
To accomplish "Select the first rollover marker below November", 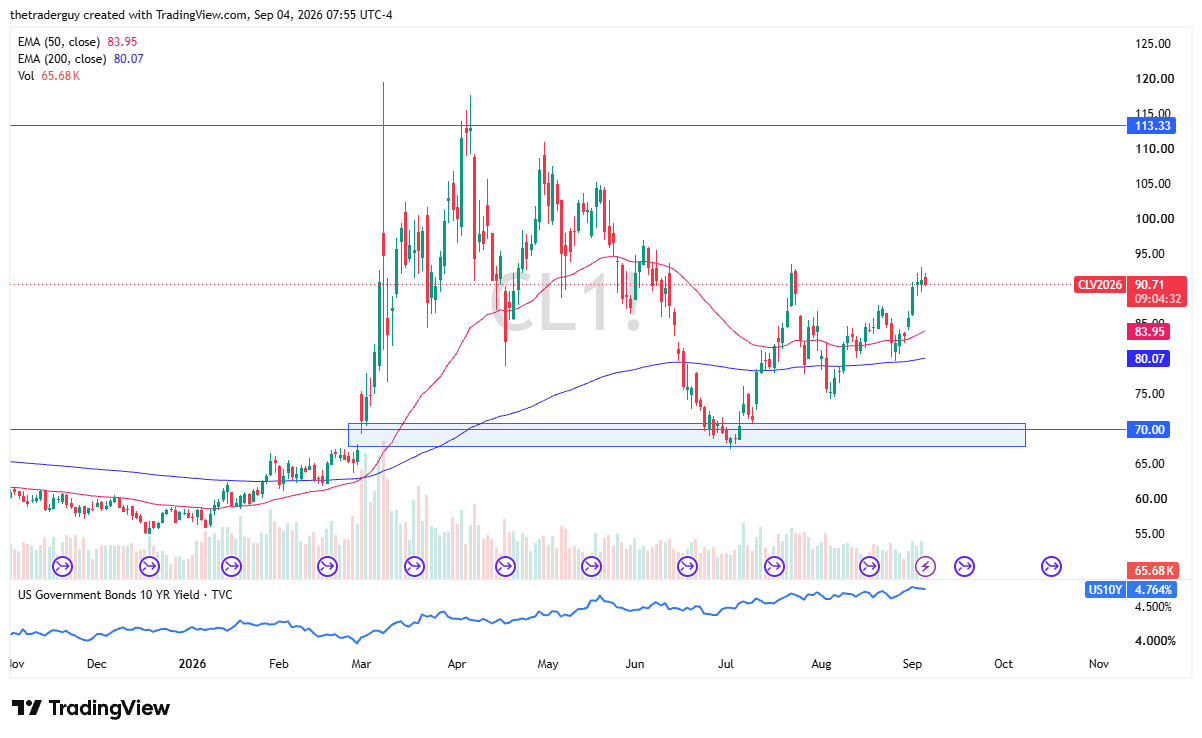I will point(61,567).
